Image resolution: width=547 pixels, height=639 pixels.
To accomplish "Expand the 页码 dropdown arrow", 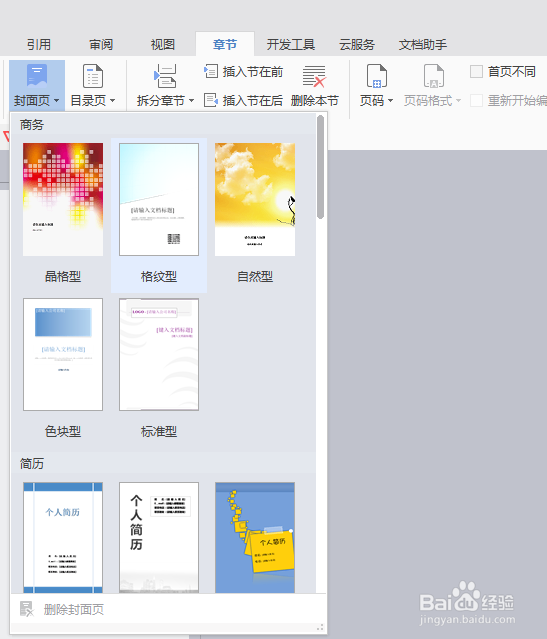I will [390, 101].
